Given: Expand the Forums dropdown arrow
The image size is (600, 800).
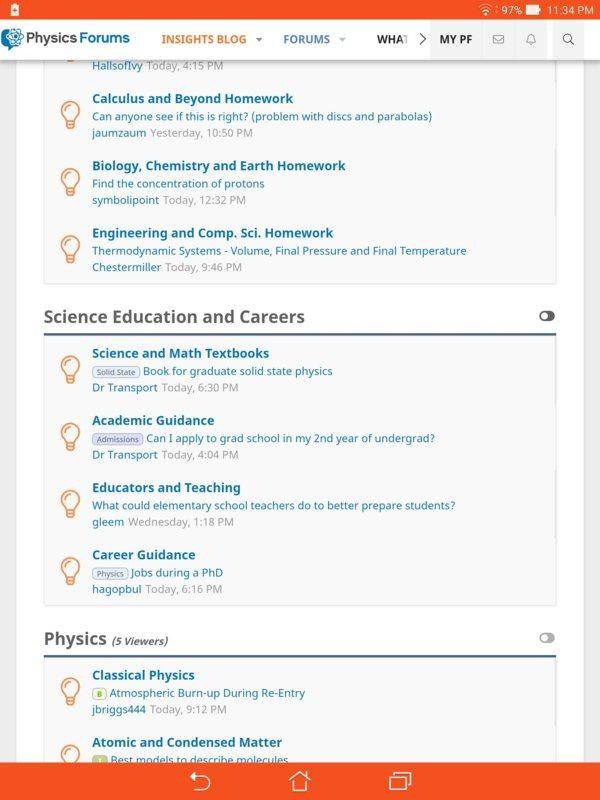Looking at the screenshot, I should 342,39.
